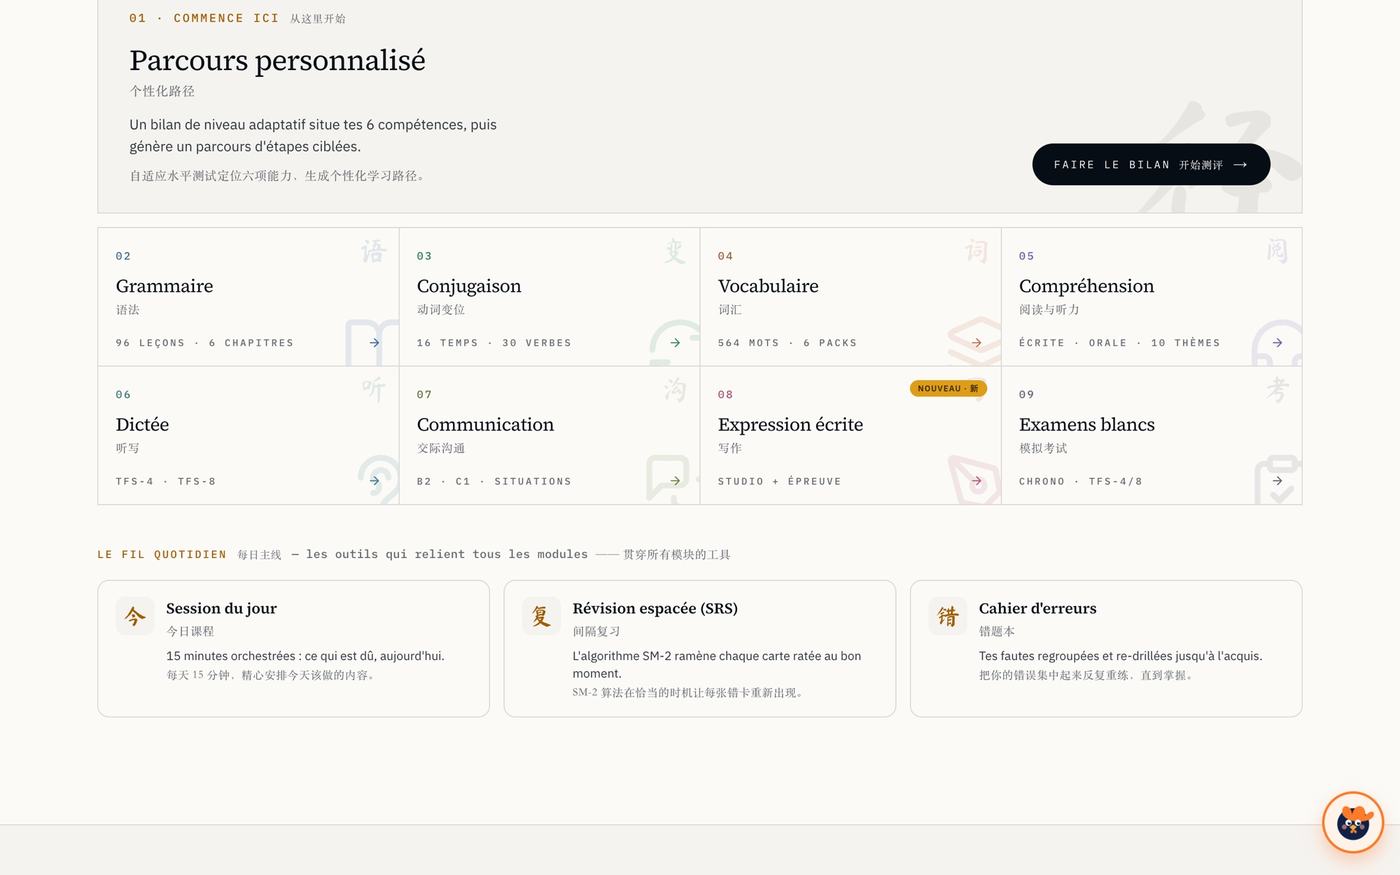This screenshot has width=1400, height=875.
Task: Click '01 · COMMENCE ICI' label
Action: tap(204, 18)
